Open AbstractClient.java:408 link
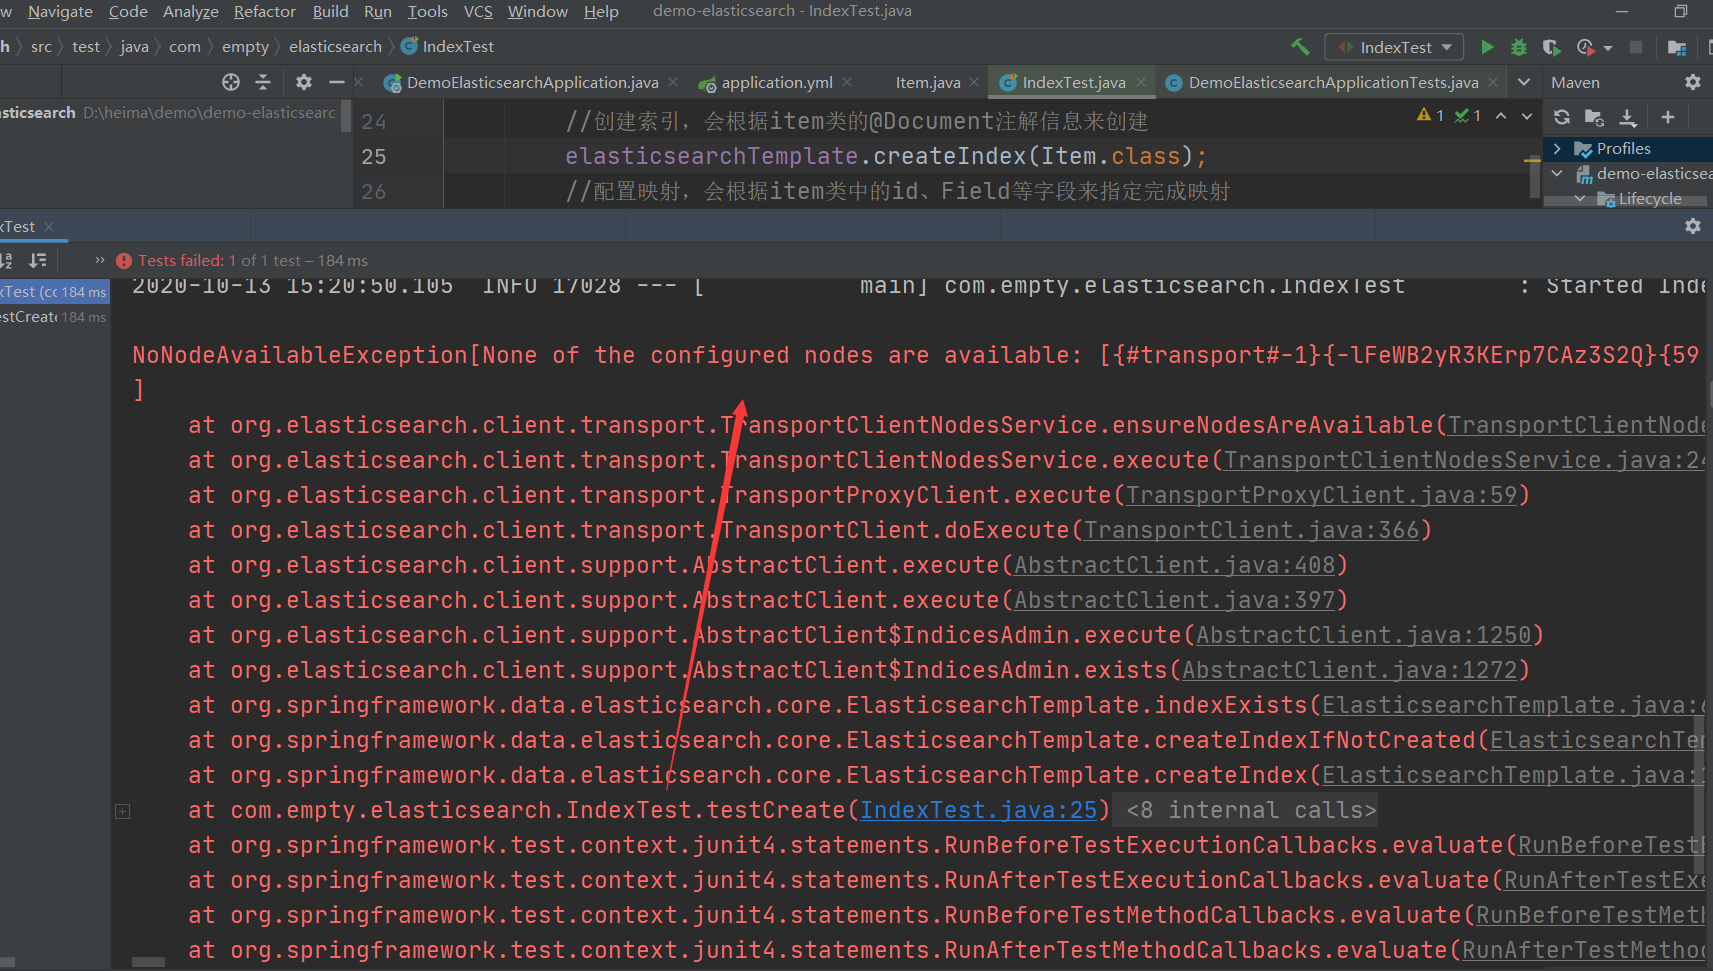This screenshot has width=1713, height=971. [x=1175, y=565]
